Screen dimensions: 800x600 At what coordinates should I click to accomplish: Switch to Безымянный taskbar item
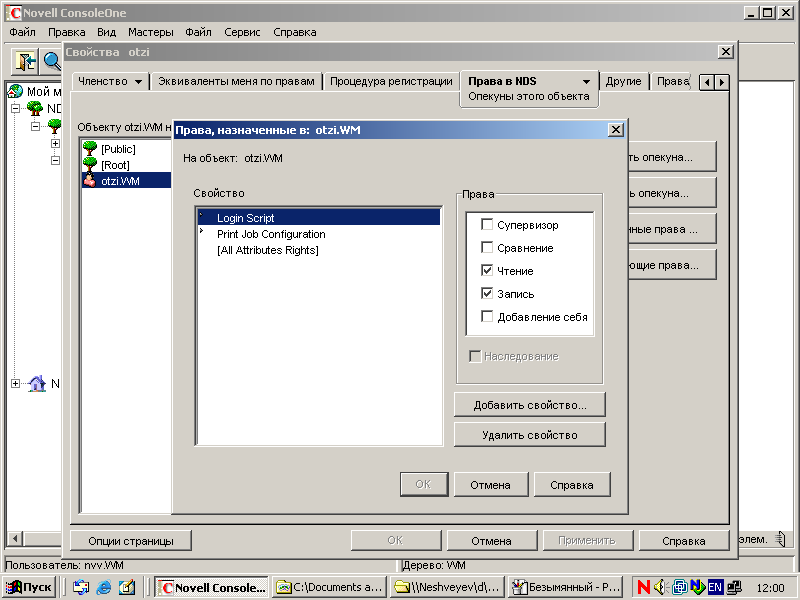[566, 587]
